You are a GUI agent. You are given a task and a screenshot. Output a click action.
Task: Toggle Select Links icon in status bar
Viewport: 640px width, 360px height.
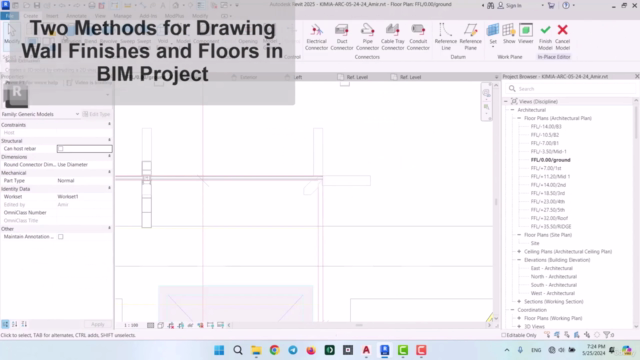pyautogui.click(x=547, y=335)
